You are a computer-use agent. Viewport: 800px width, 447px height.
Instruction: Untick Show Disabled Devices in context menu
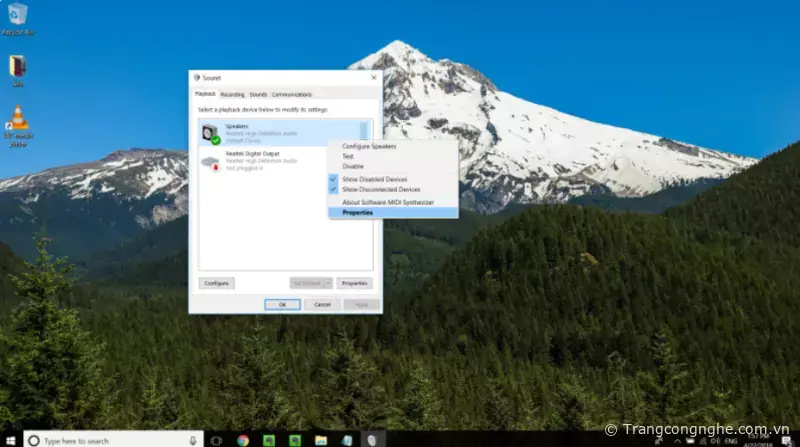[x=374, y=179]
